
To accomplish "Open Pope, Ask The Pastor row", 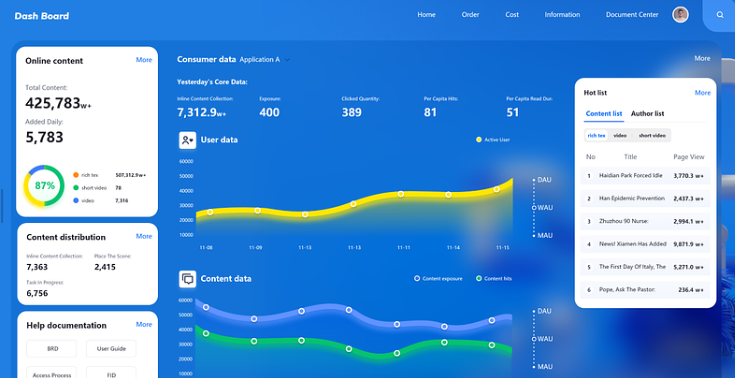I will pyautogui.click(x=645, y=290).
